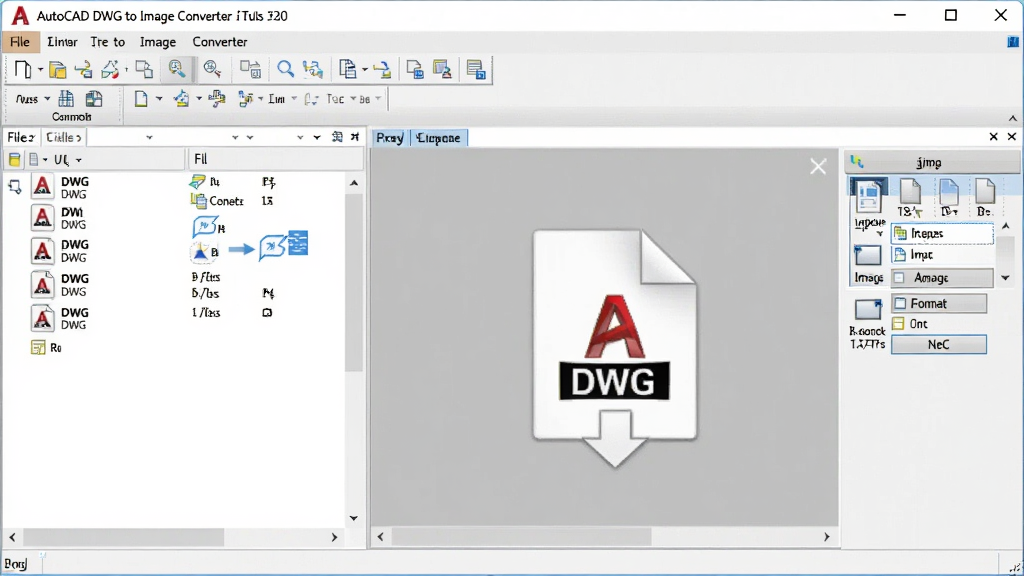Click file list scroll down arrow

point(353,518)
